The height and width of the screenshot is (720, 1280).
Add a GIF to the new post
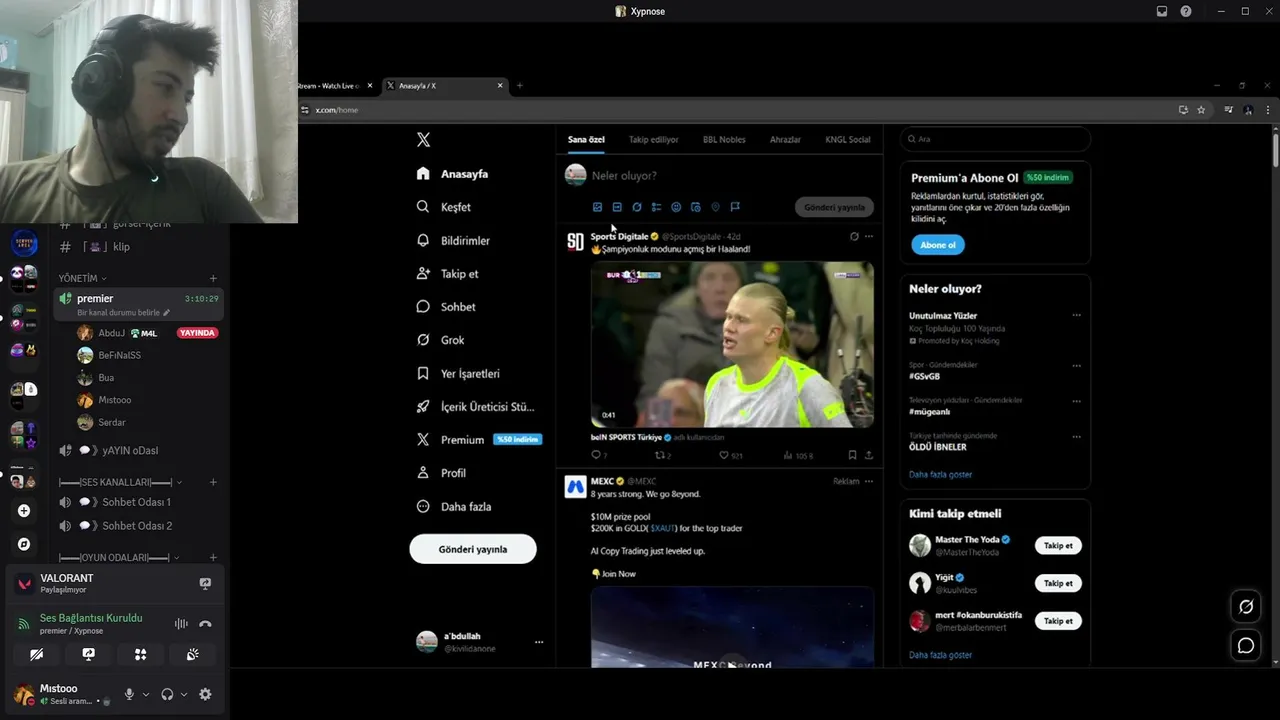coord(617,207)
